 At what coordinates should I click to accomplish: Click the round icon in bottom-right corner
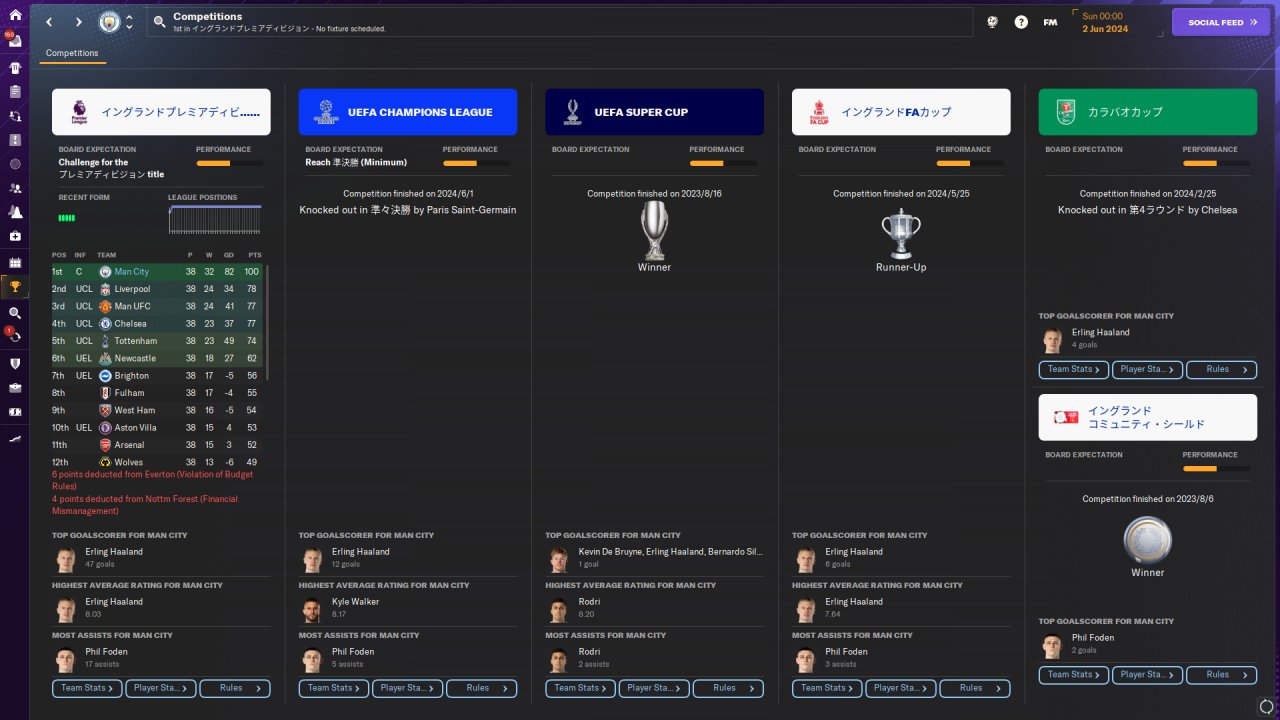click(1266, 707)
